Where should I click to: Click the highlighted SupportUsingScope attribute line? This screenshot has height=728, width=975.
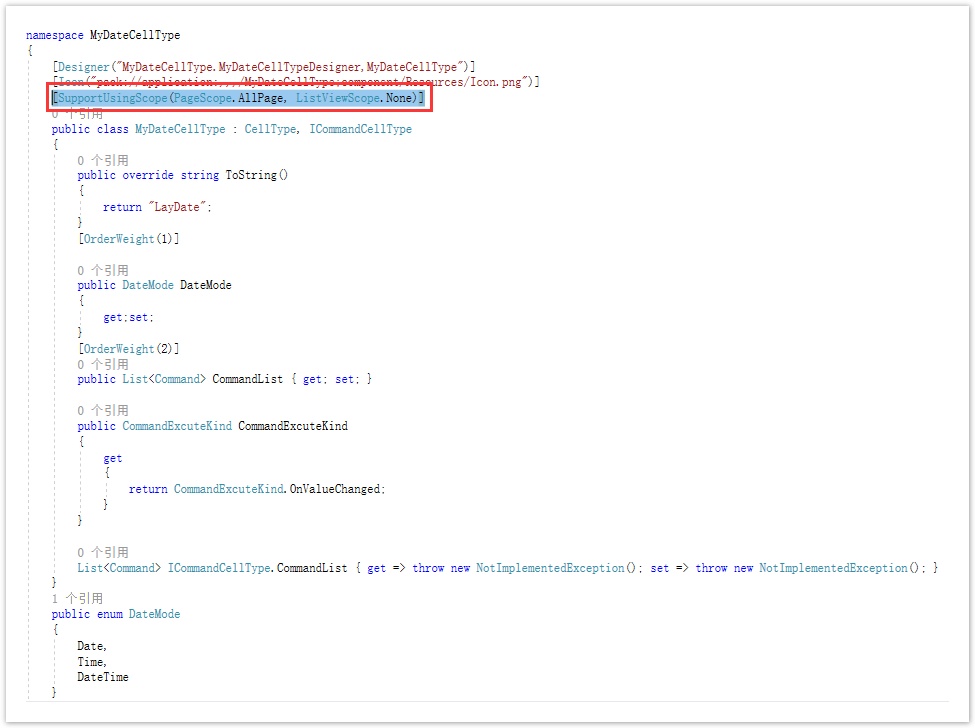[x=239, y=98]
